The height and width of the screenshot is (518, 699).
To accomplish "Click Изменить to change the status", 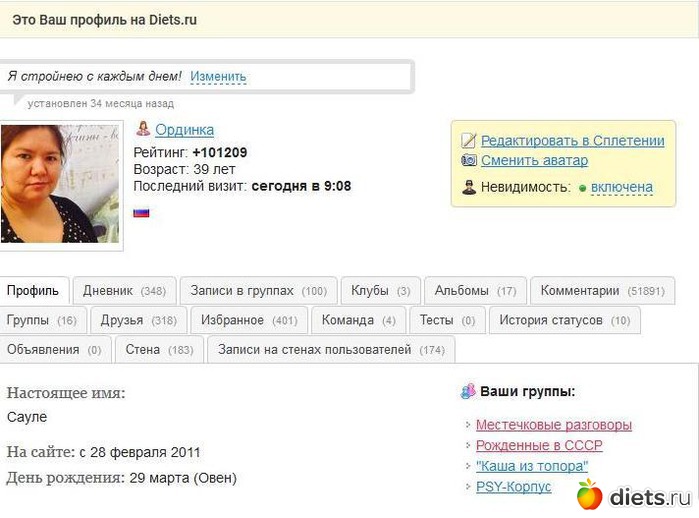I will [x=218, y=76].
